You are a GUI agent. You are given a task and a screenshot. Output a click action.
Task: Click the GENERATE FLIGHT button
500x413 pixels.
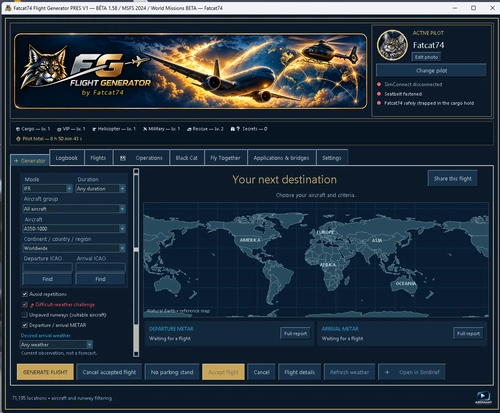tap(45, 372)
